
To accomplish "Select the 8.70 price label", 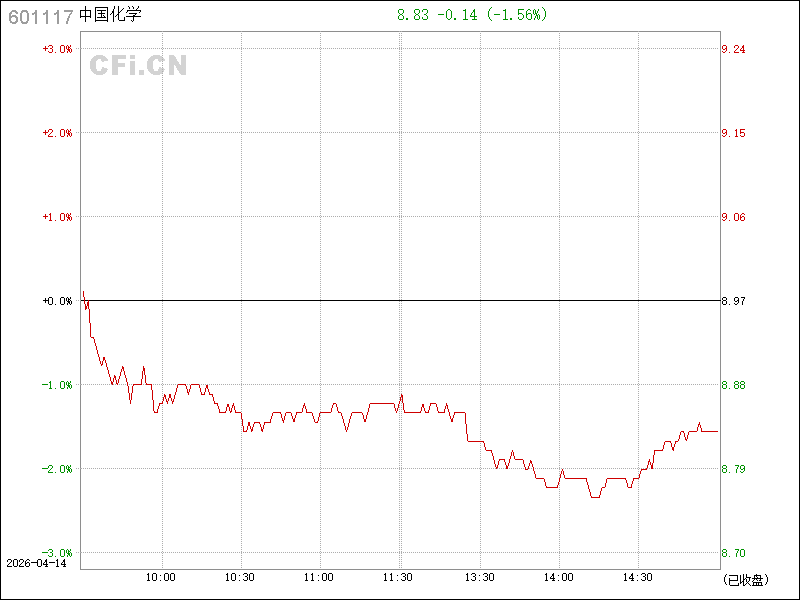I will 733,553.
